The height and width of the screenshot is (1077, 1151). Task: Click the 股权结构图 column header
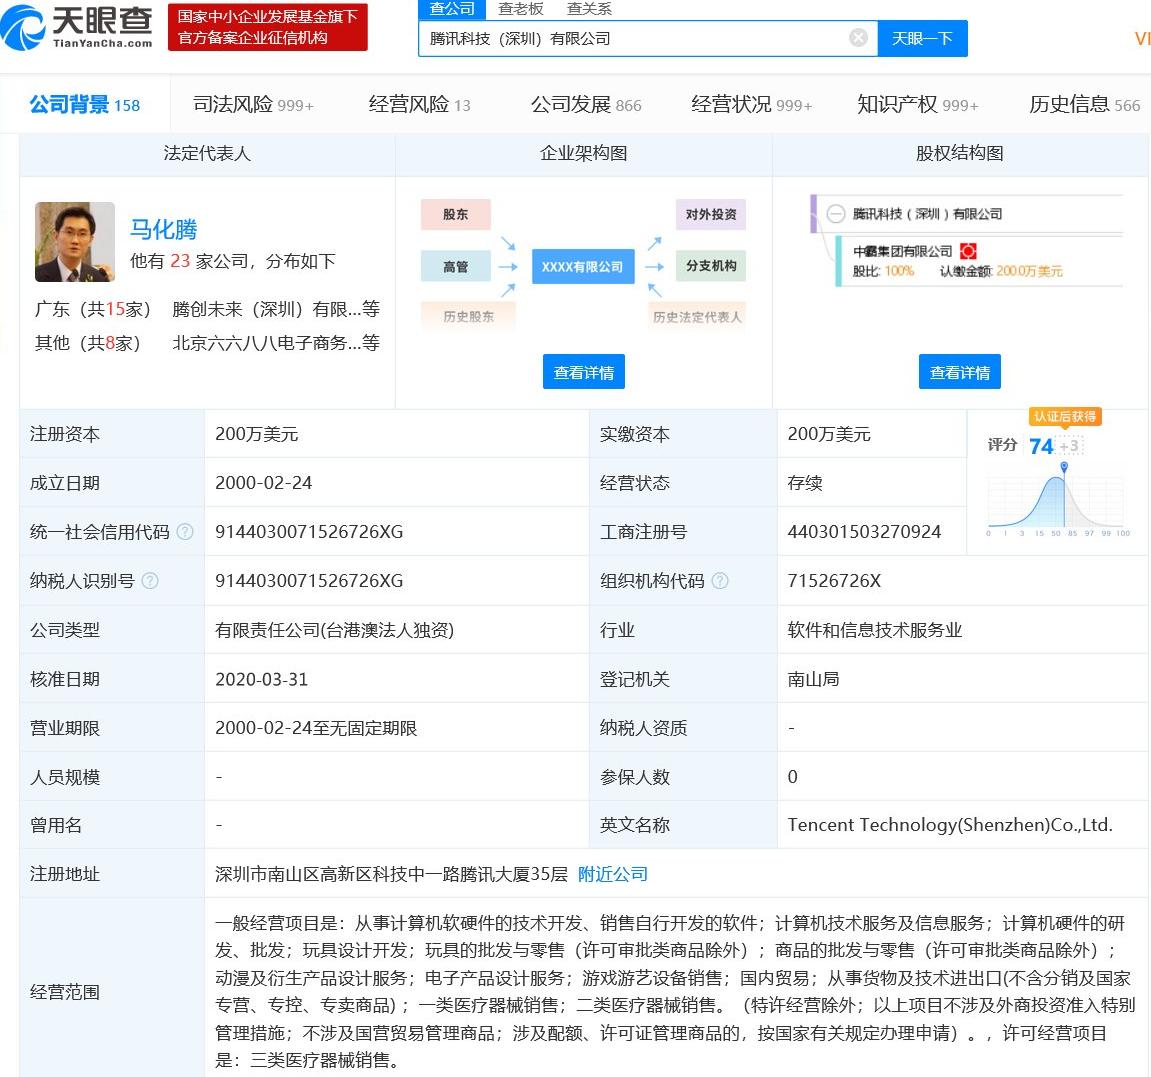click(959, 153)
